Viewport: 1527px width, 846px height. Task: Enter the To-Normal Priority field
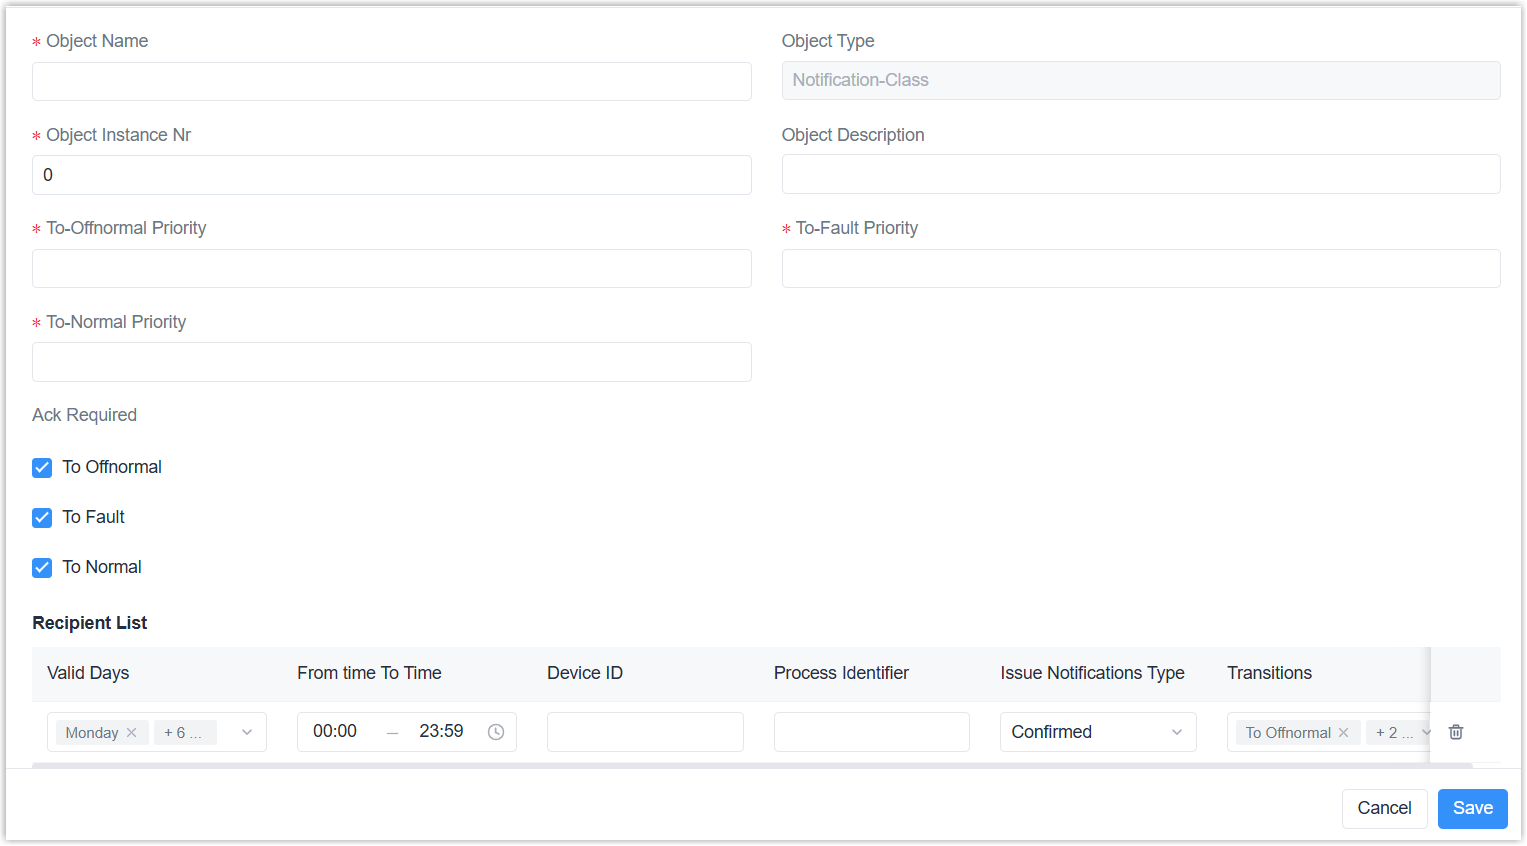pos(391,362)
